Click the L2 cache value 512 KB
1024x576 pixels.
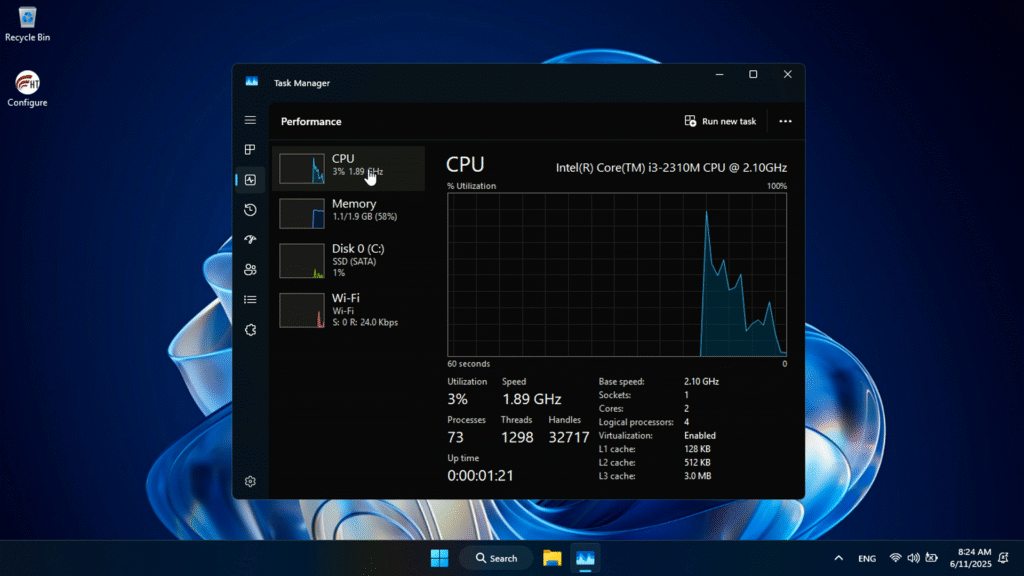coord(697,462)
